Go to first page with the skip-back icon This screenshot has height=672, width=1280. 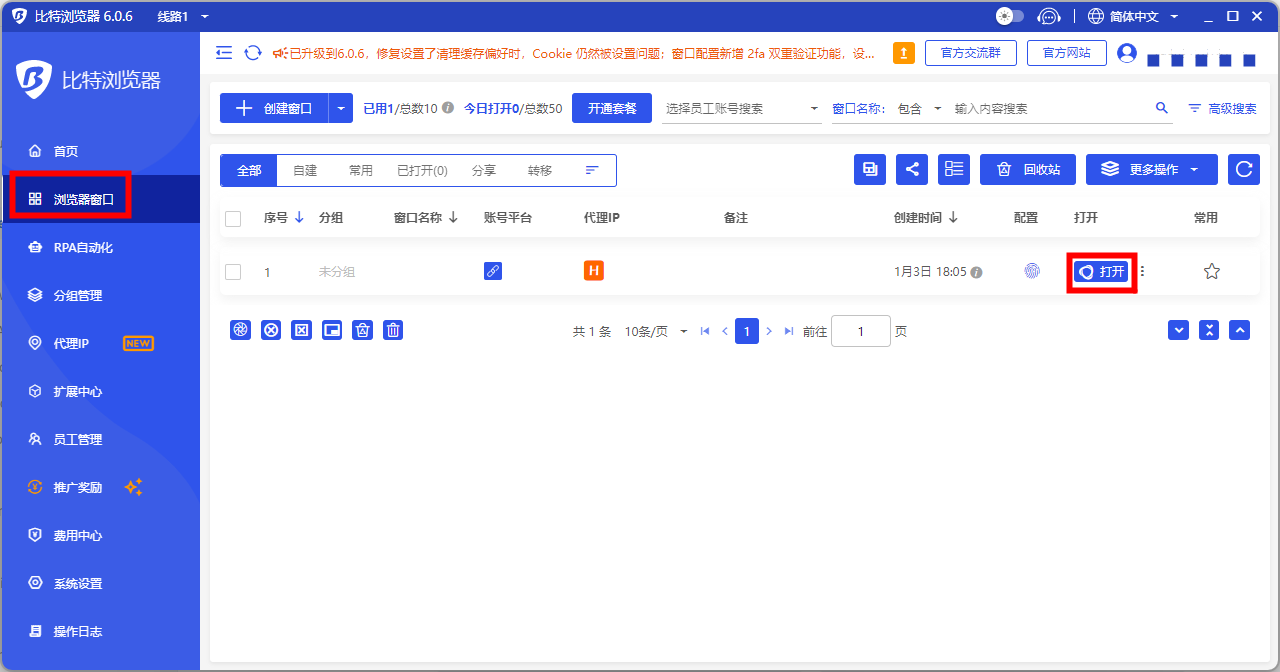705,331
